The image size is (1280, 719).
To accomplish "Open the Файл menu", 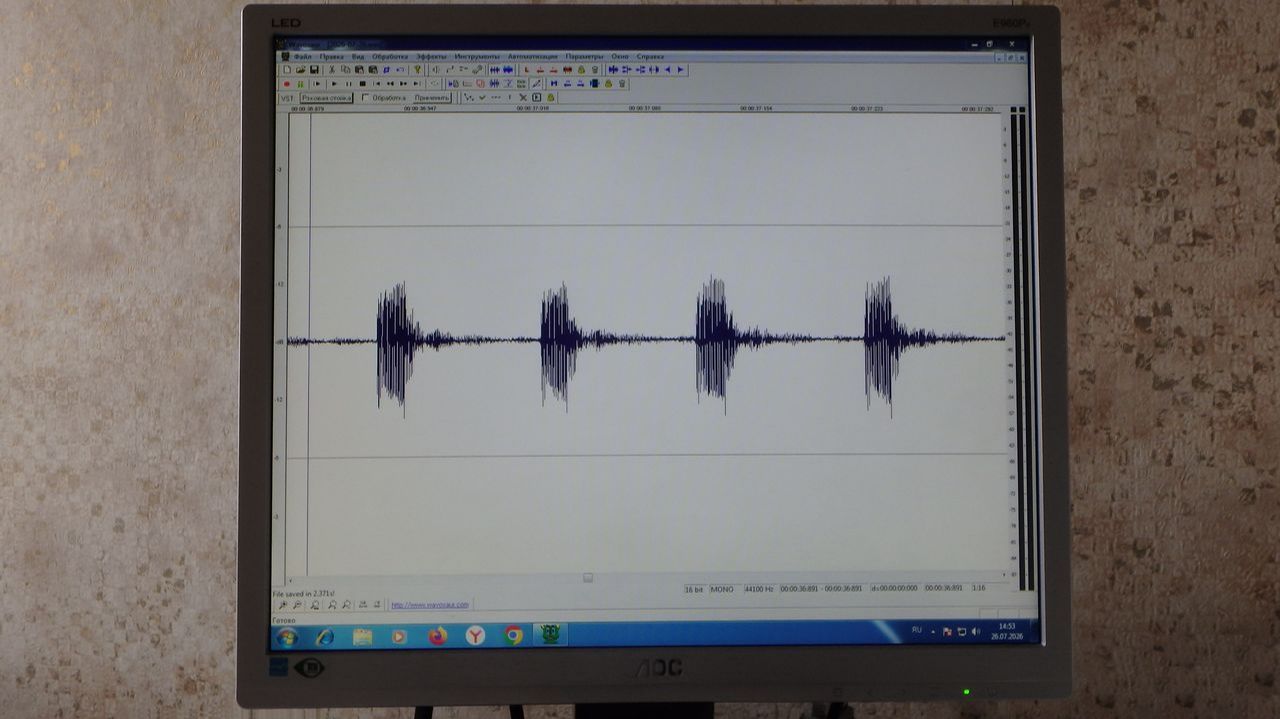I will [303, 57].
